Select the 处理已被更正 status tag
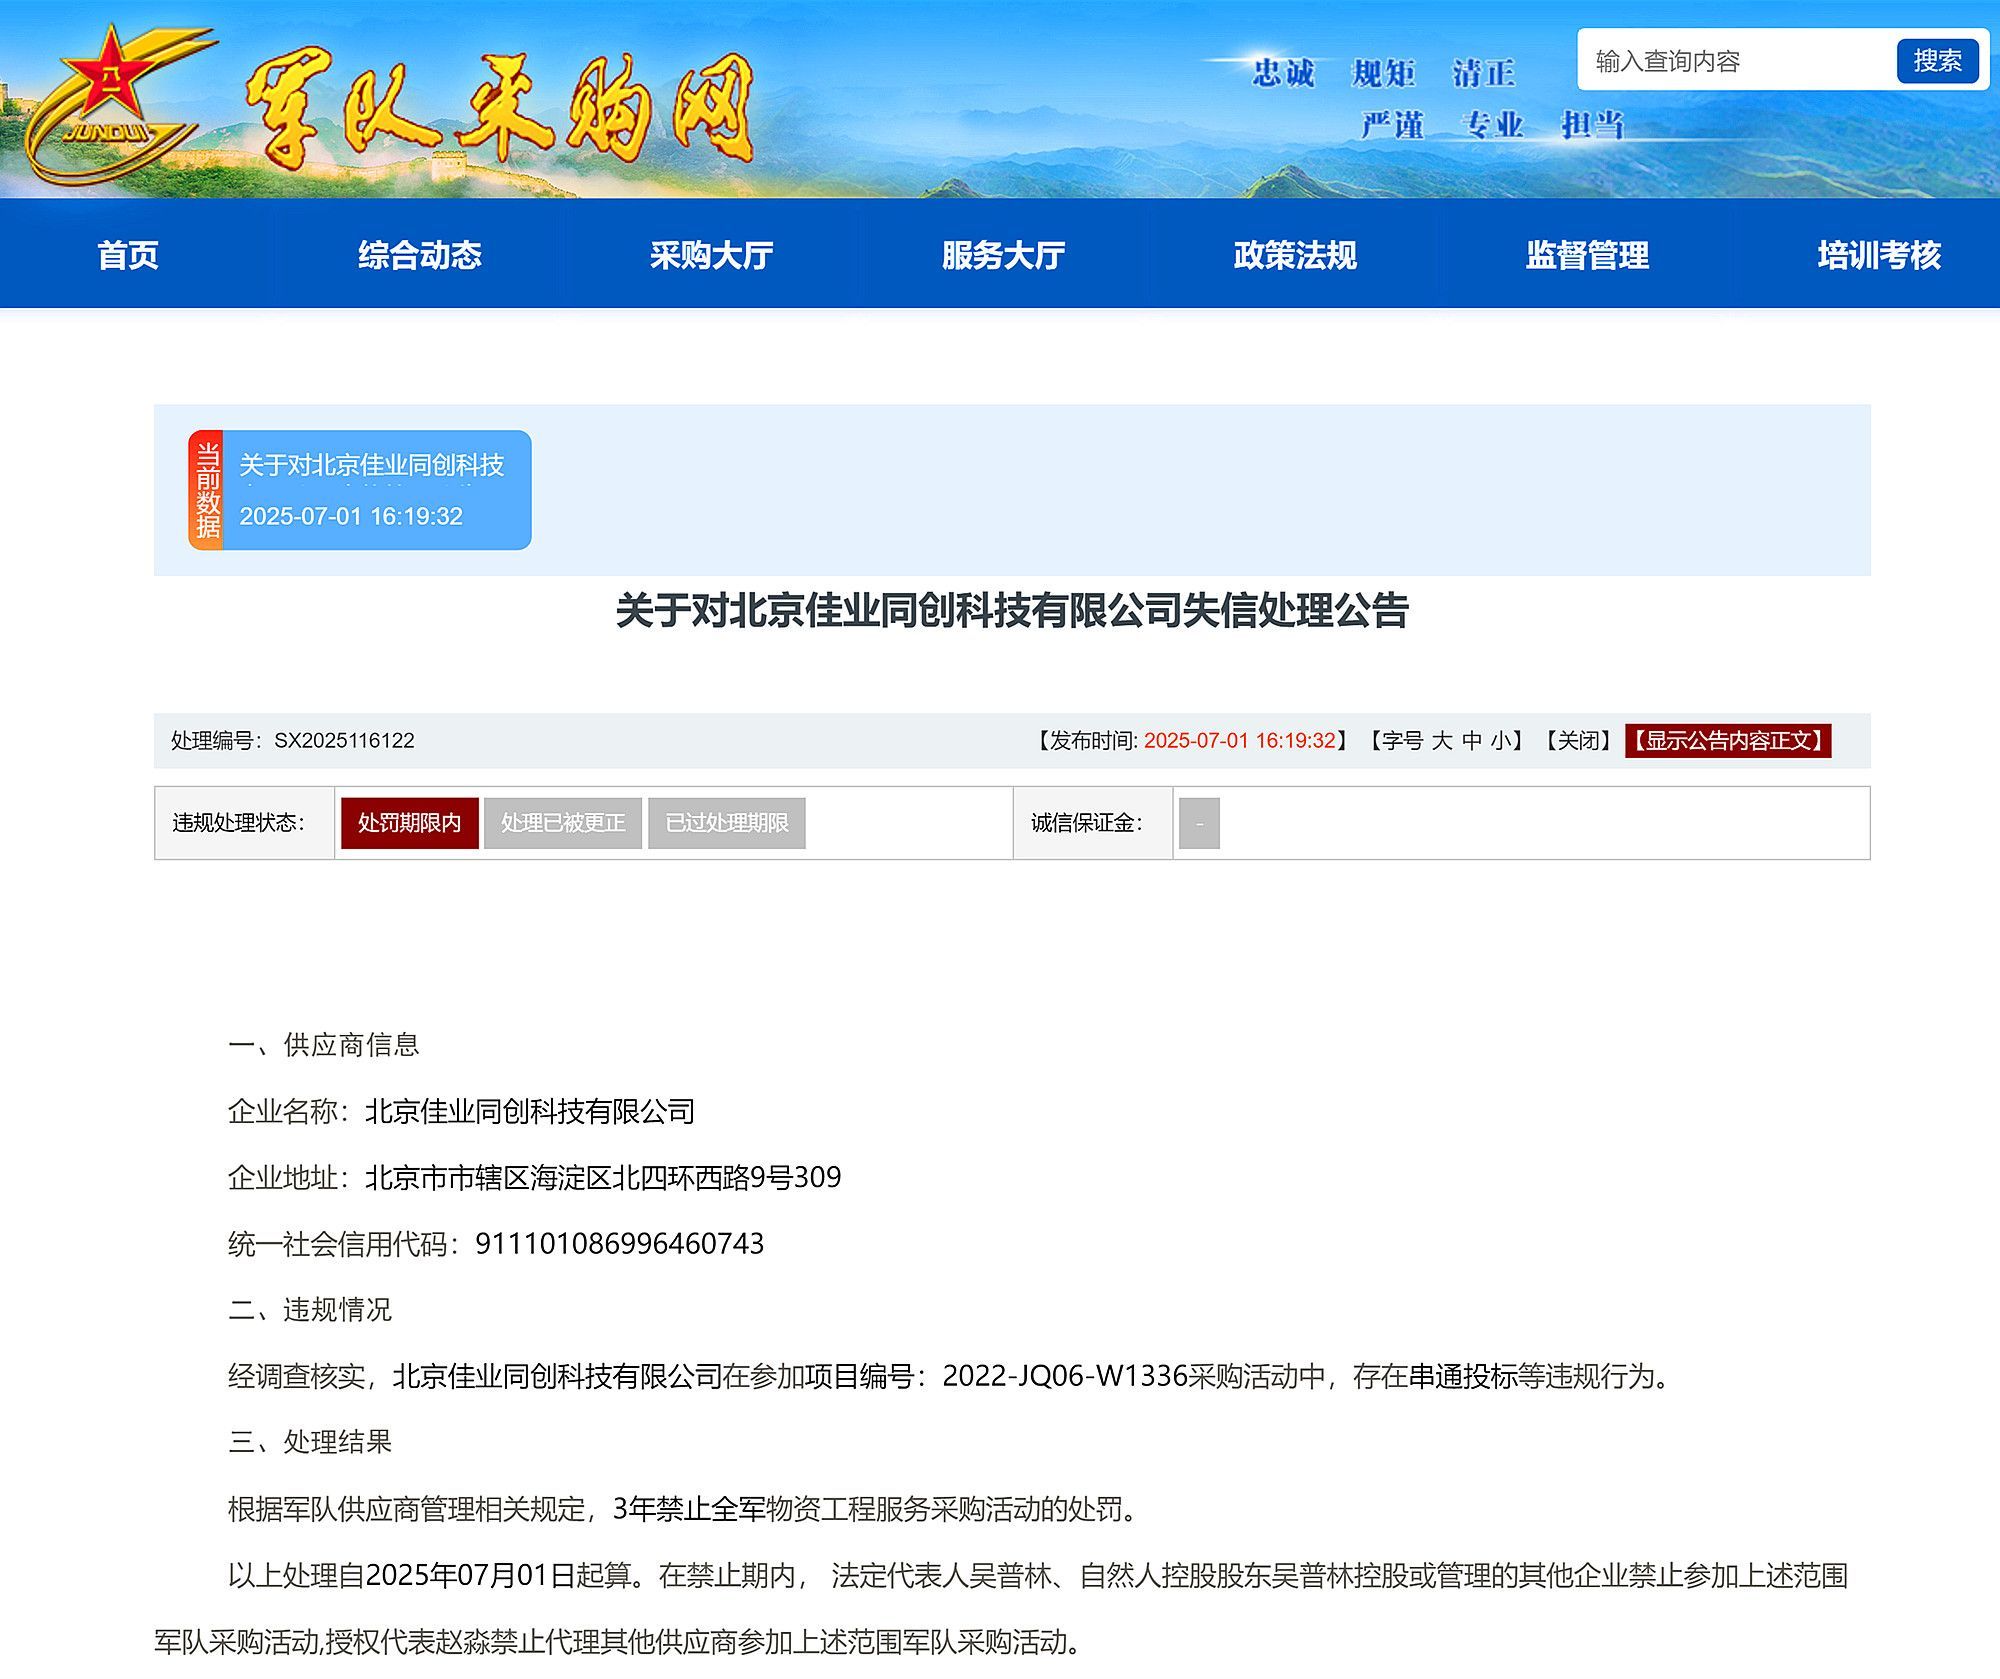The image size is (2000, 1679). coord(563,823)
